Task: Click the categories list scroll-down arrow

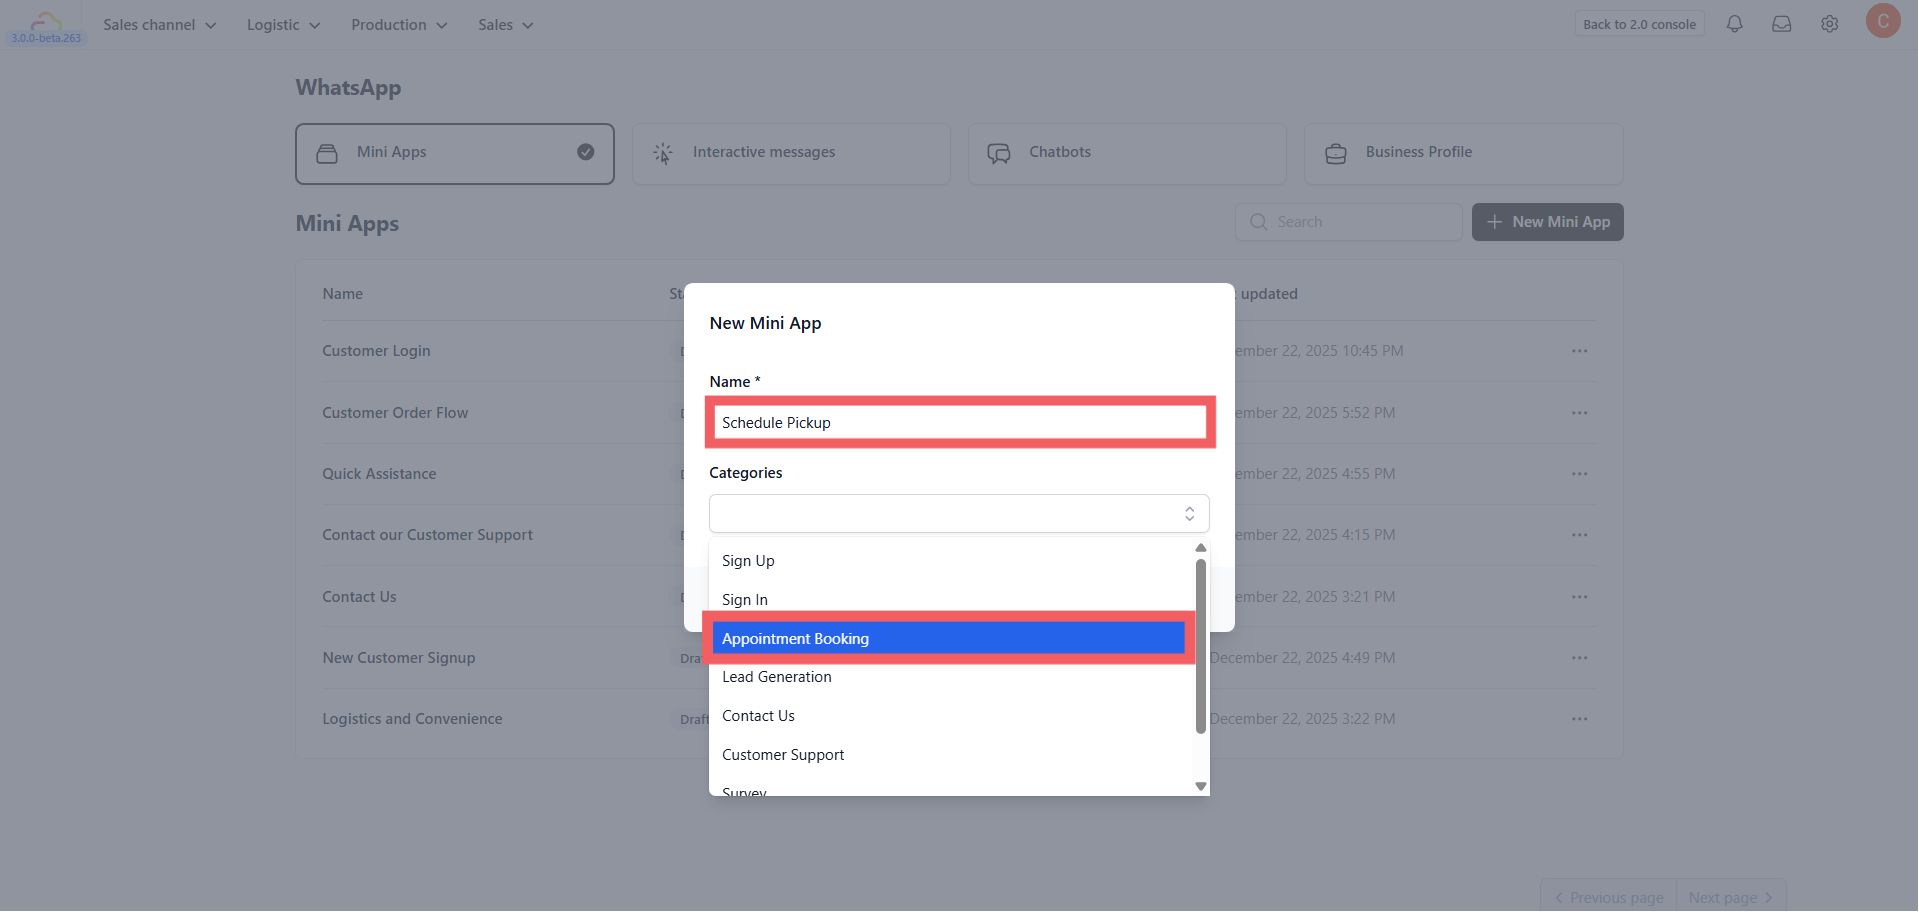Action: click(x=1200, y=787)
